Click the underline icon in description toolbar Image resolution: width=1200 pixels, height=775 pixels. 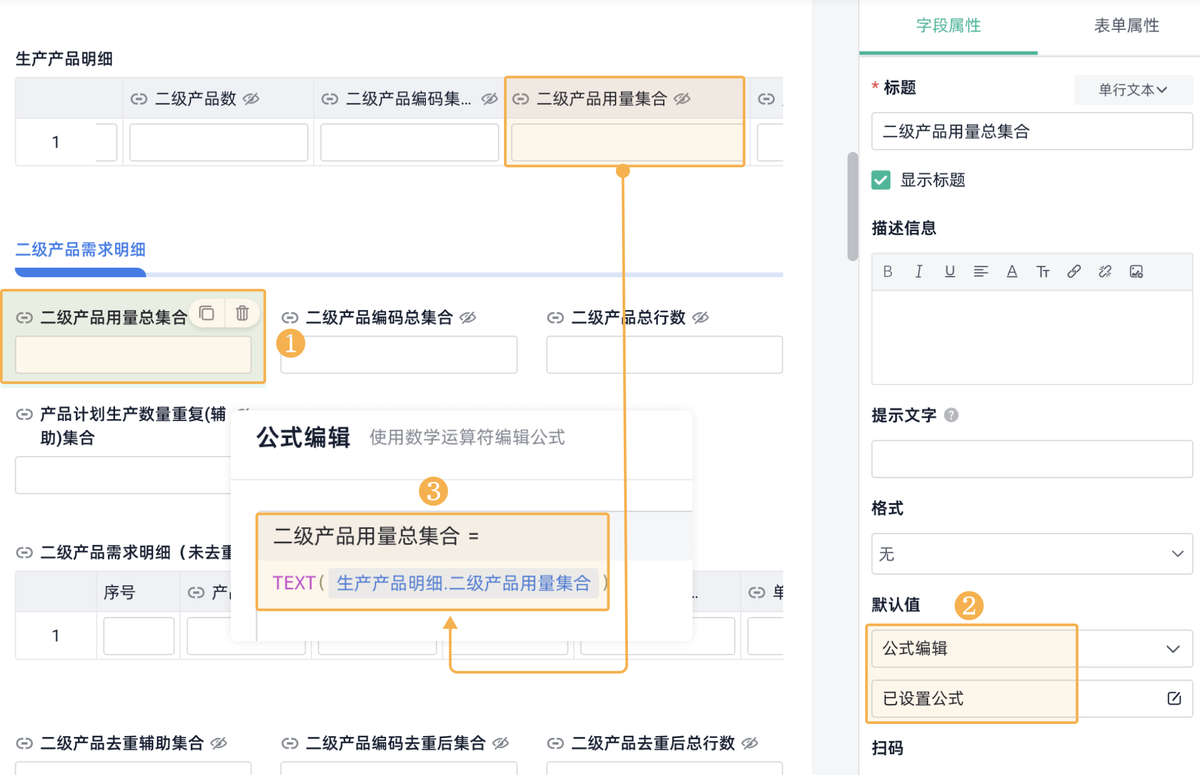coord(949,271)
